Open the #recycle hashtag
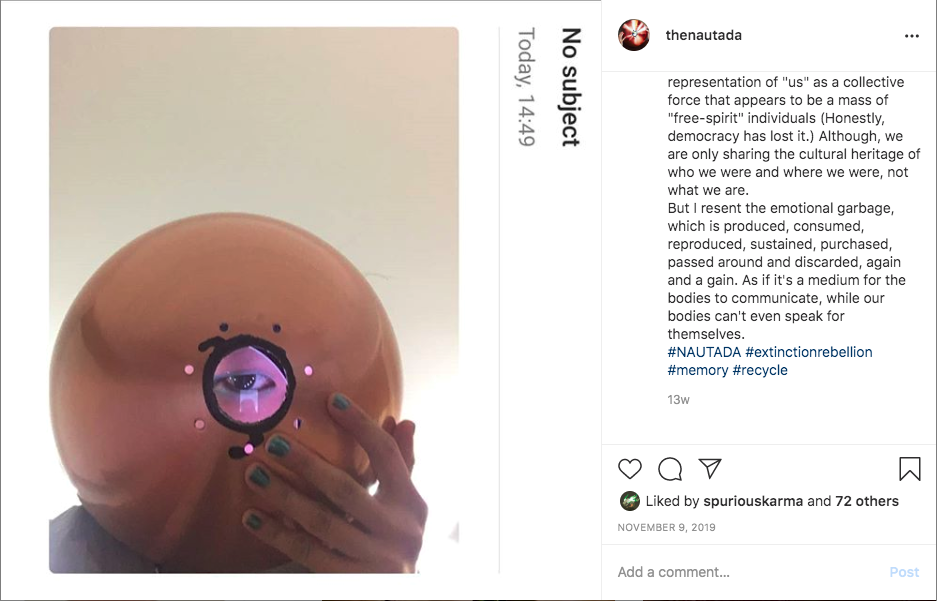The image size is (937, 601). pos(760,370)
